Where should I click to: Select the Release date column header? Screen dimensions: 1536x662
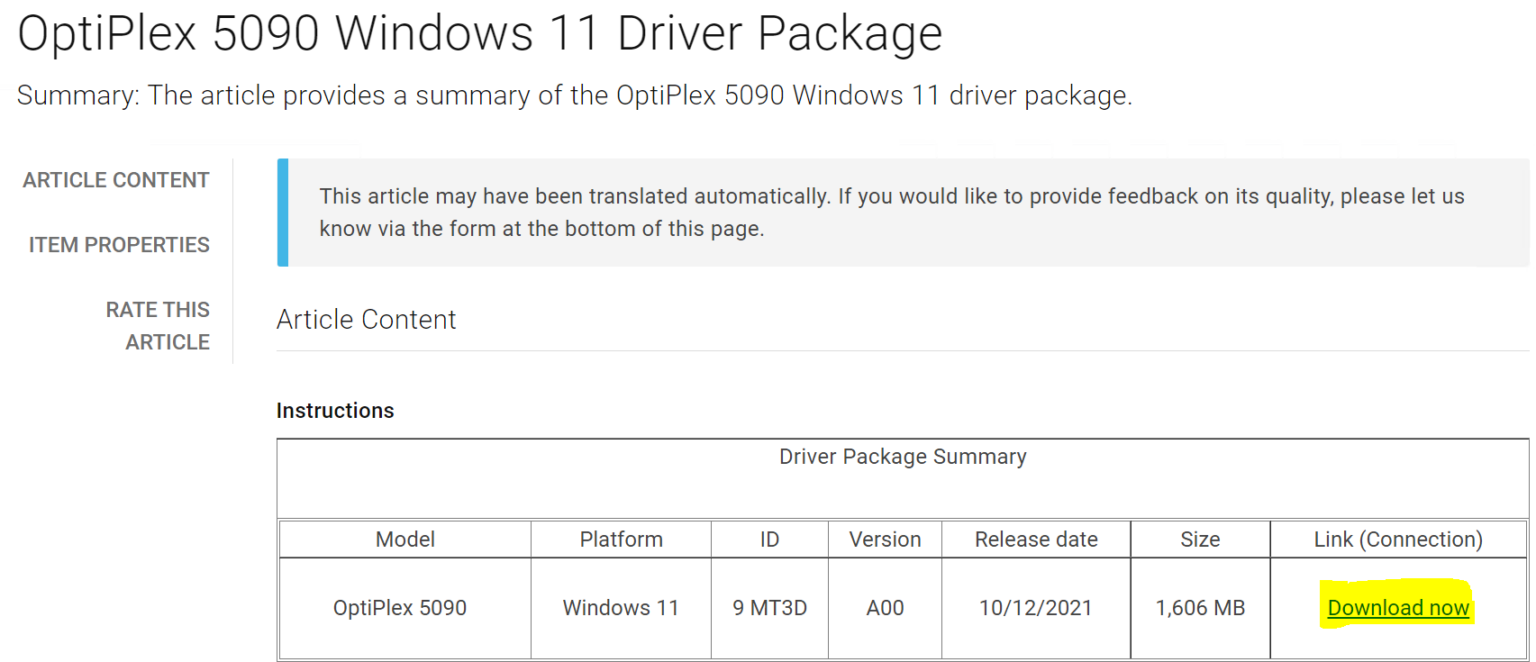[x=1035, y=539]
